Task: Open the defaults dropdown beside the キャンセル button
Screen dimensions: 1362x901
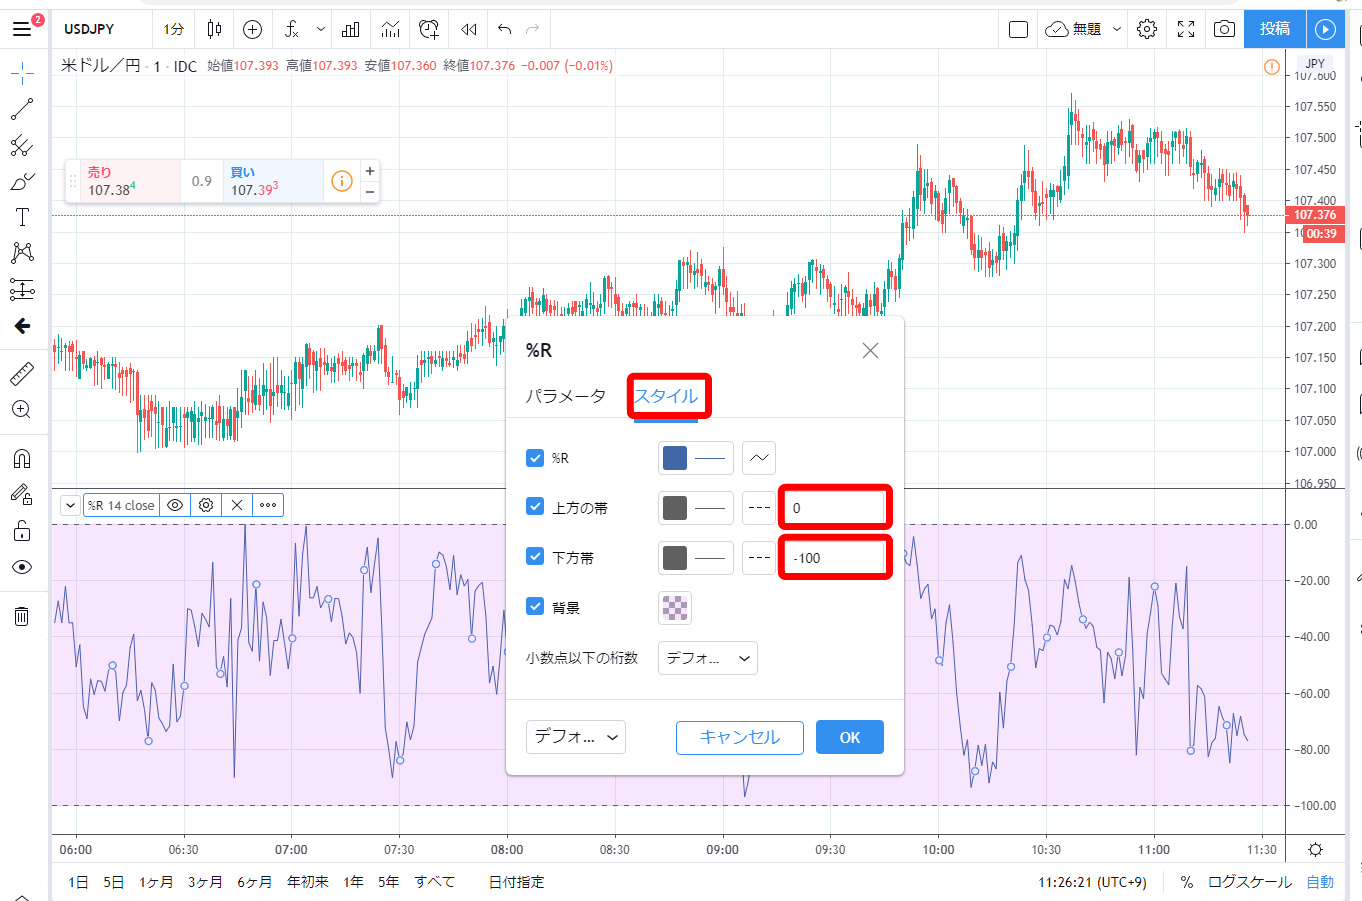Action: (576, 737)
